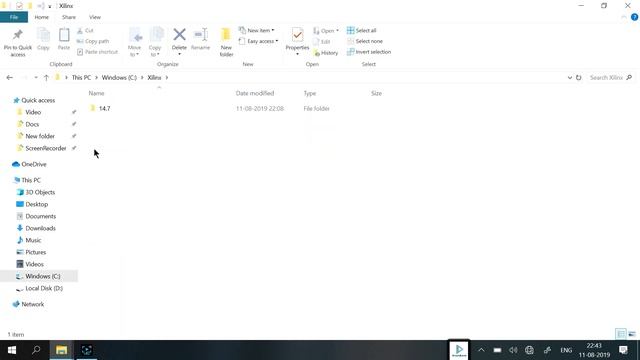
Task: Click Windows (C:) in the address path
Action: [119, 78]
